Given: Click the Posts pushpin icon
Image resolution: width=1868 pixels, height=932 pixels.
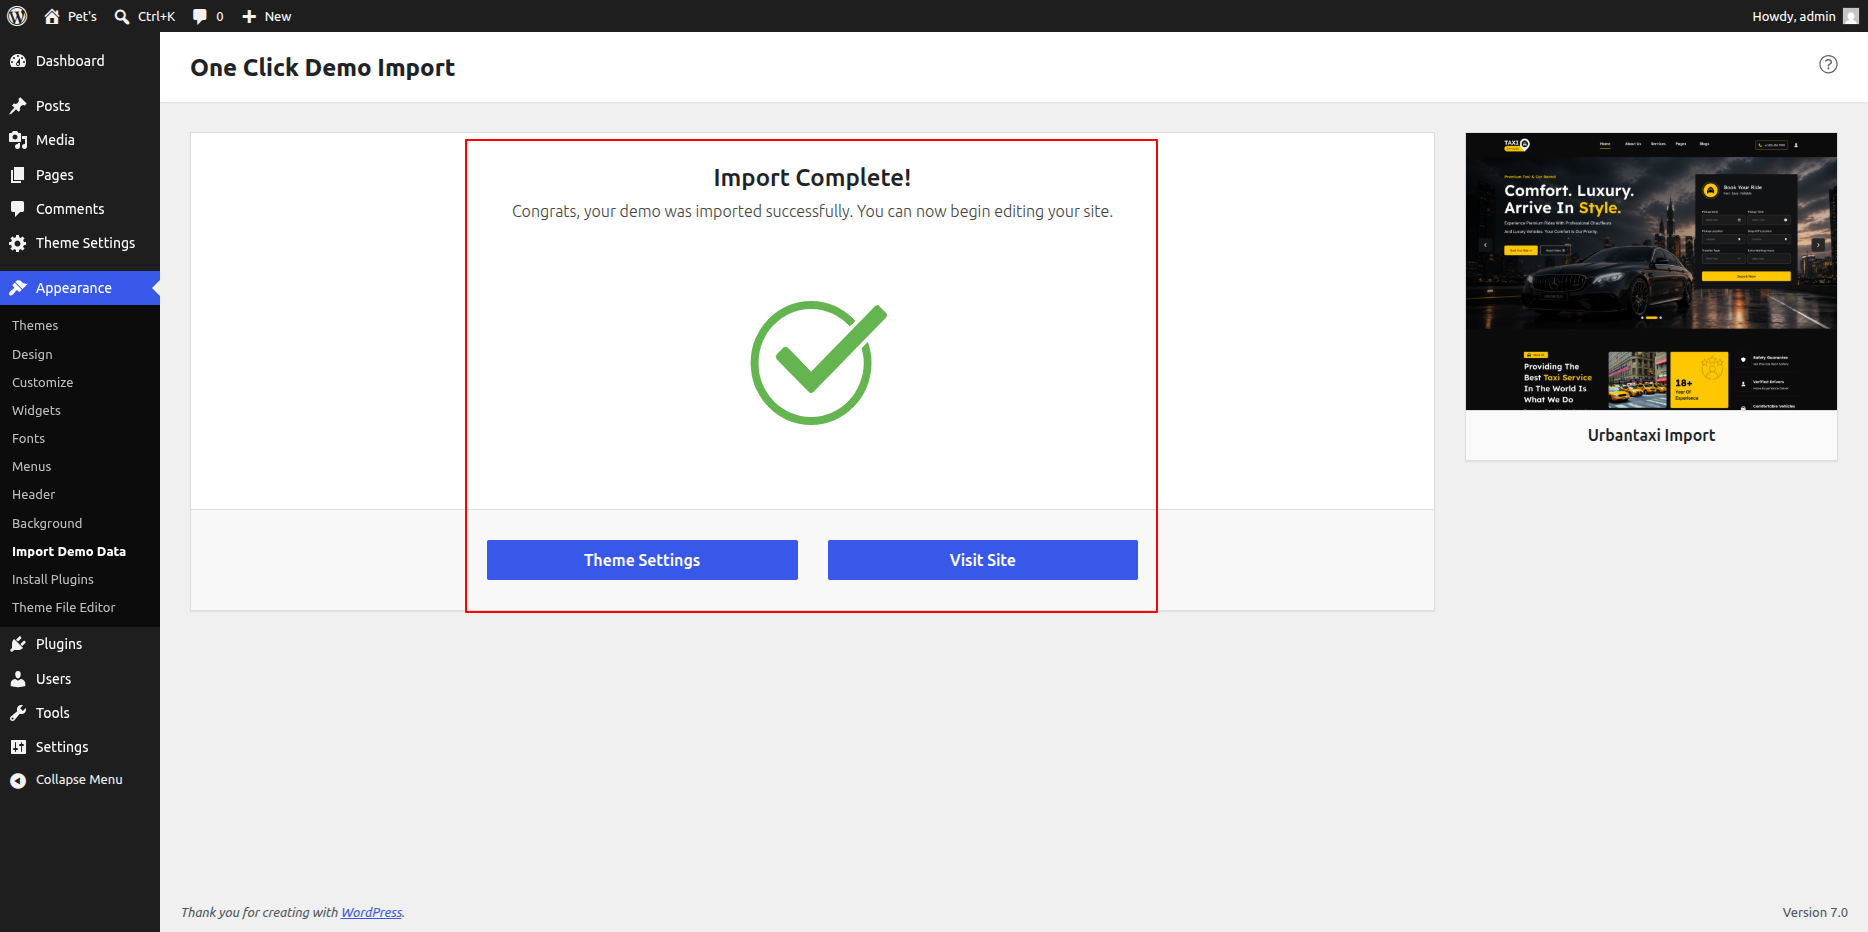Looking at the screenshot, I should (18, 106).
